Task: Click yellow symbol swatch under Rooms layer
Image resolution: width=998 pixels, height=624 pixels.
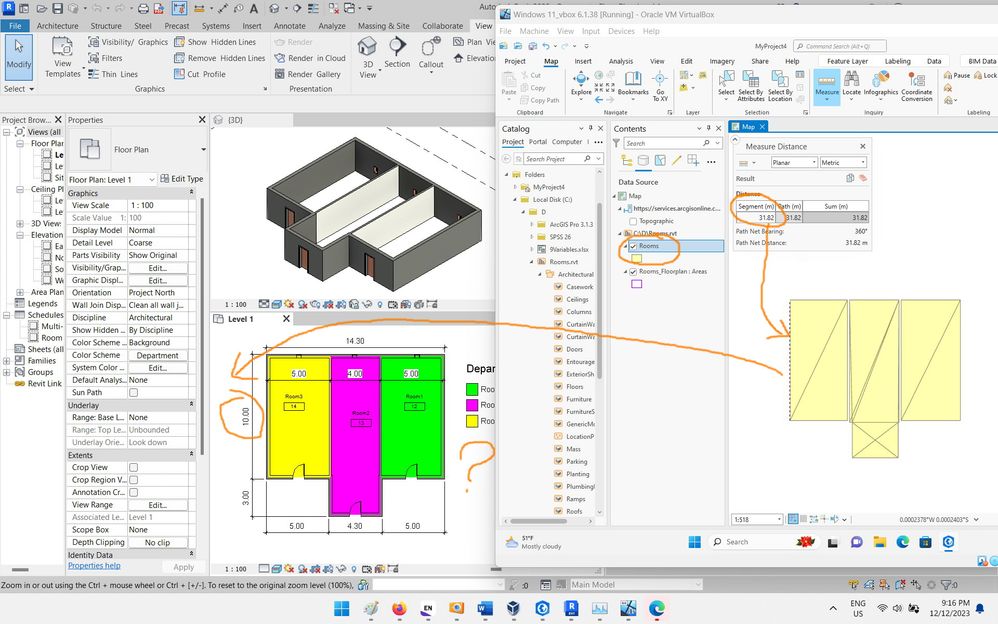Action: (x=636, y=259)
